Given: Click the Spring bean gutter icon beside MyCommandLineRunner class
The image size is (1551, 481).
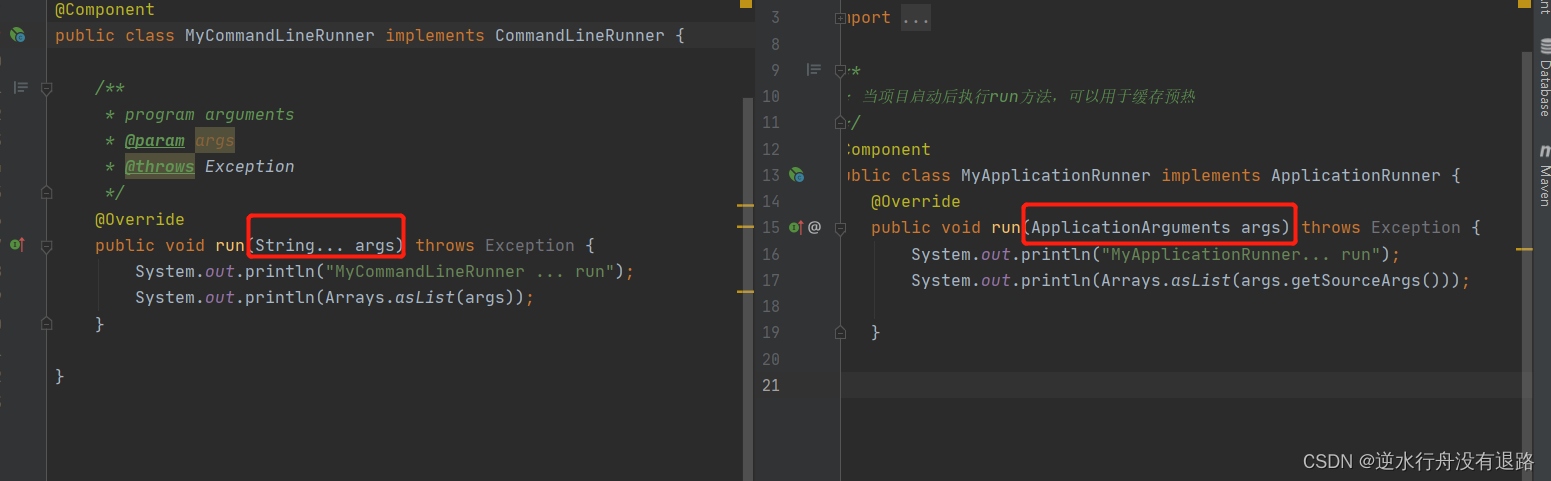Looking at the screenshot, I should pyautogui.click(x=17, y=35).
